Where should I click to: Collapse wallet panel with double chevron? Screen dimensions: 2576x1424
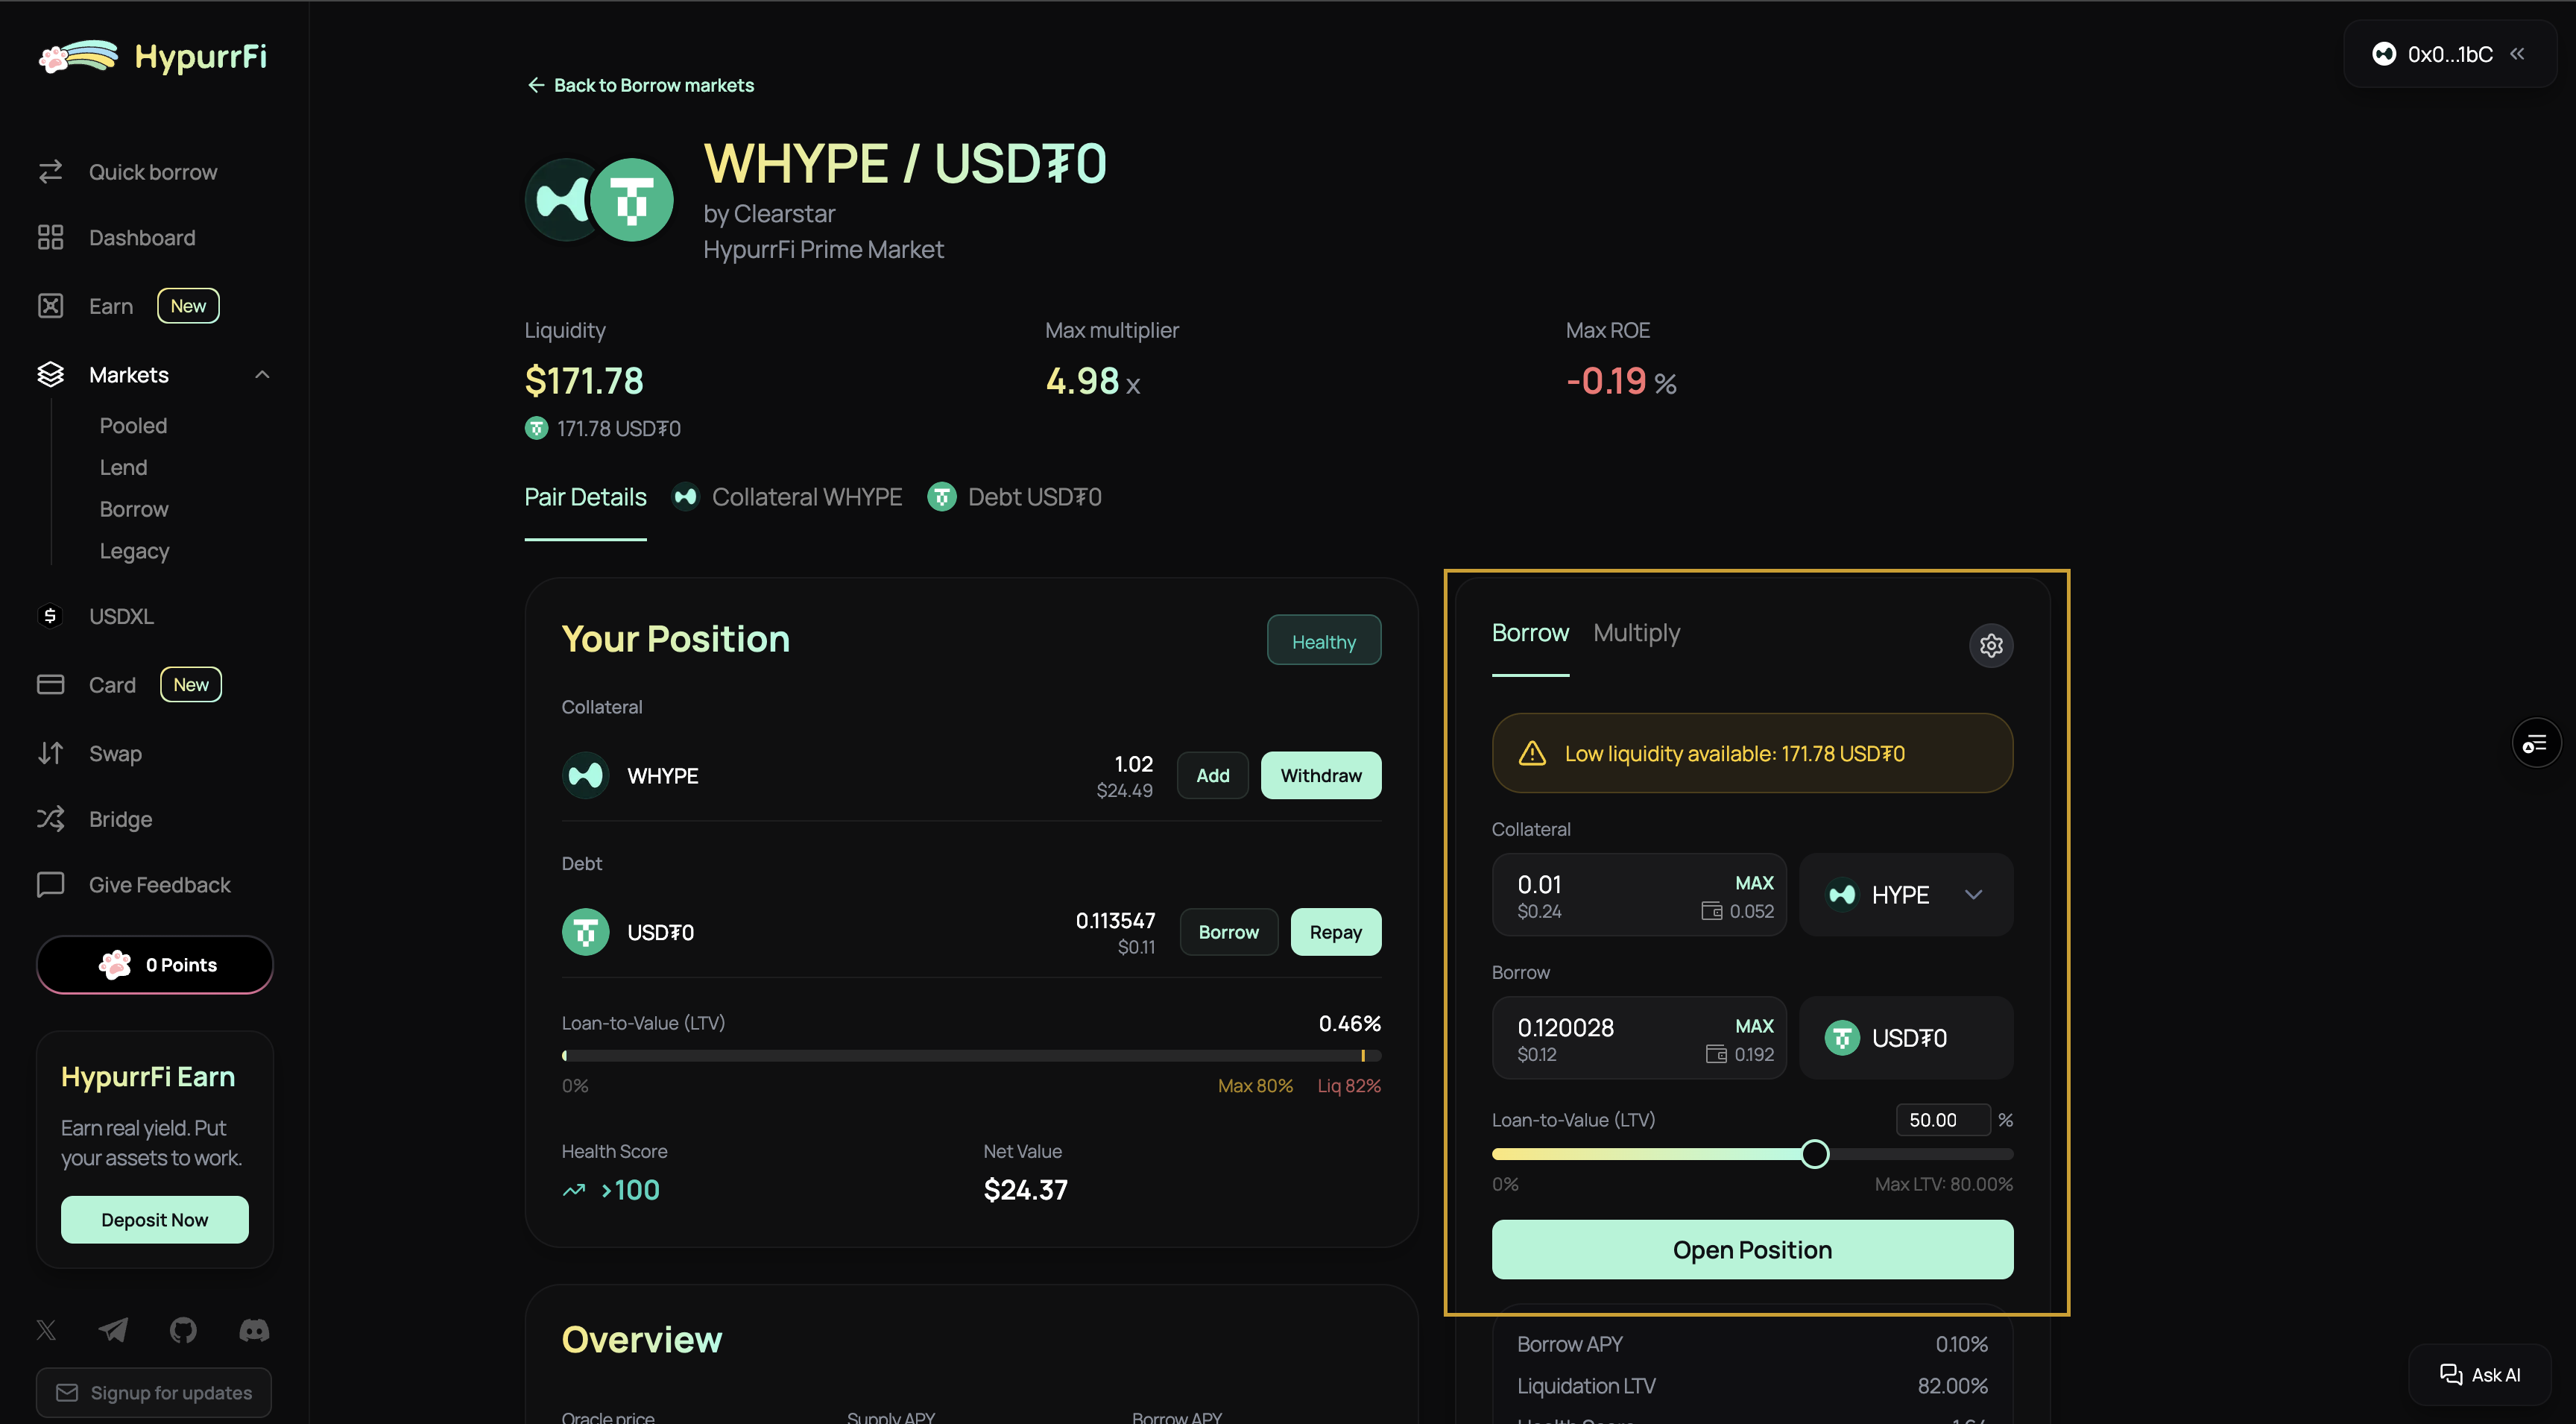(2517, 54)
